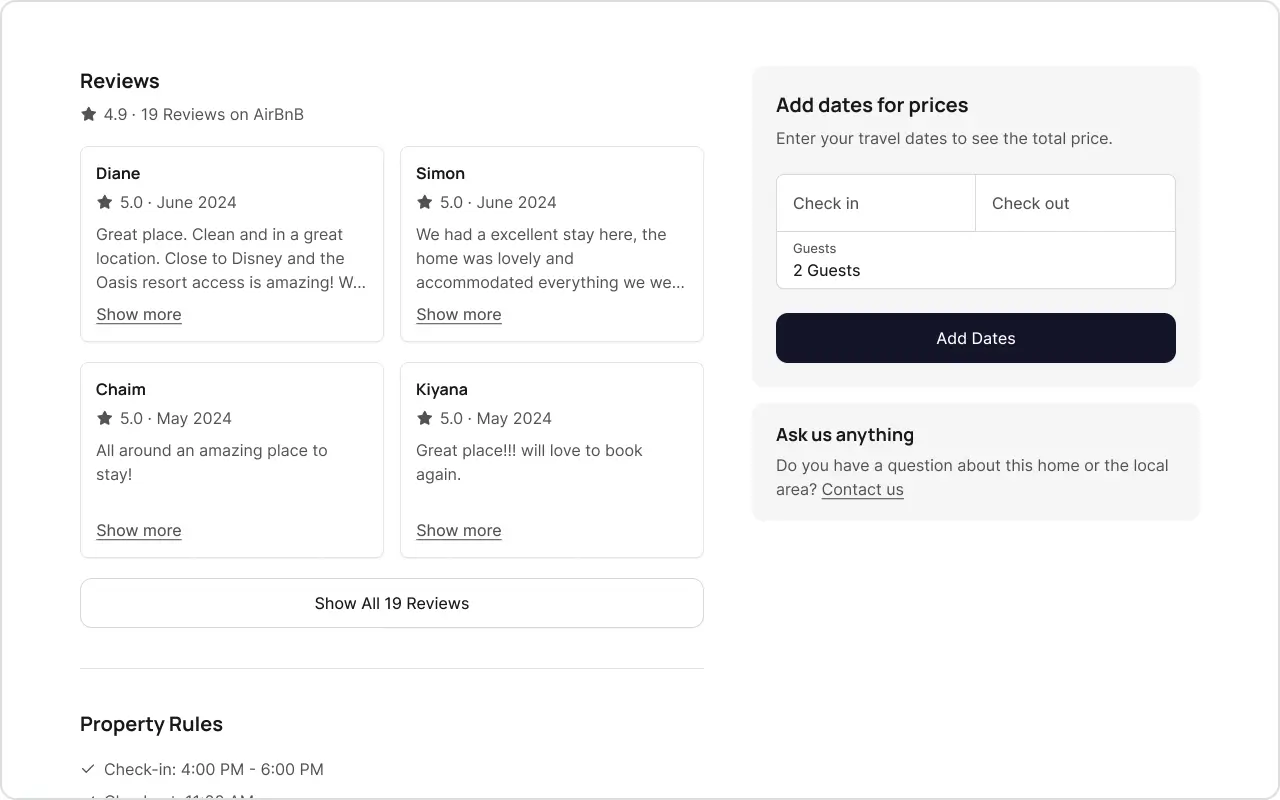This screenshot has width=1280, height=800.
Task: Select the Check out date field
Action: coord(1075,203)
